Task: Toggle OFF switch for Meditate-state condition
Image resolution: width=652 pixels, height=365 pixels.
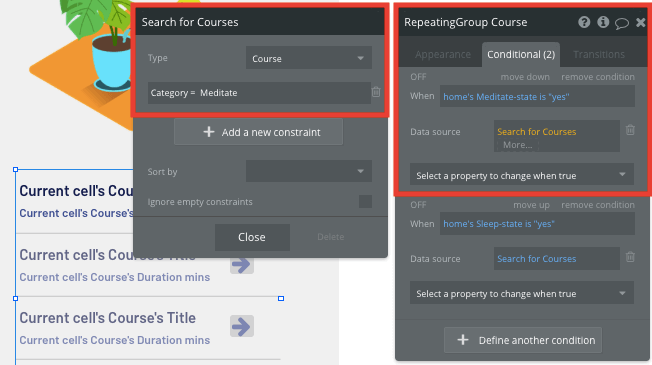Action: click(x=418, y=77)
